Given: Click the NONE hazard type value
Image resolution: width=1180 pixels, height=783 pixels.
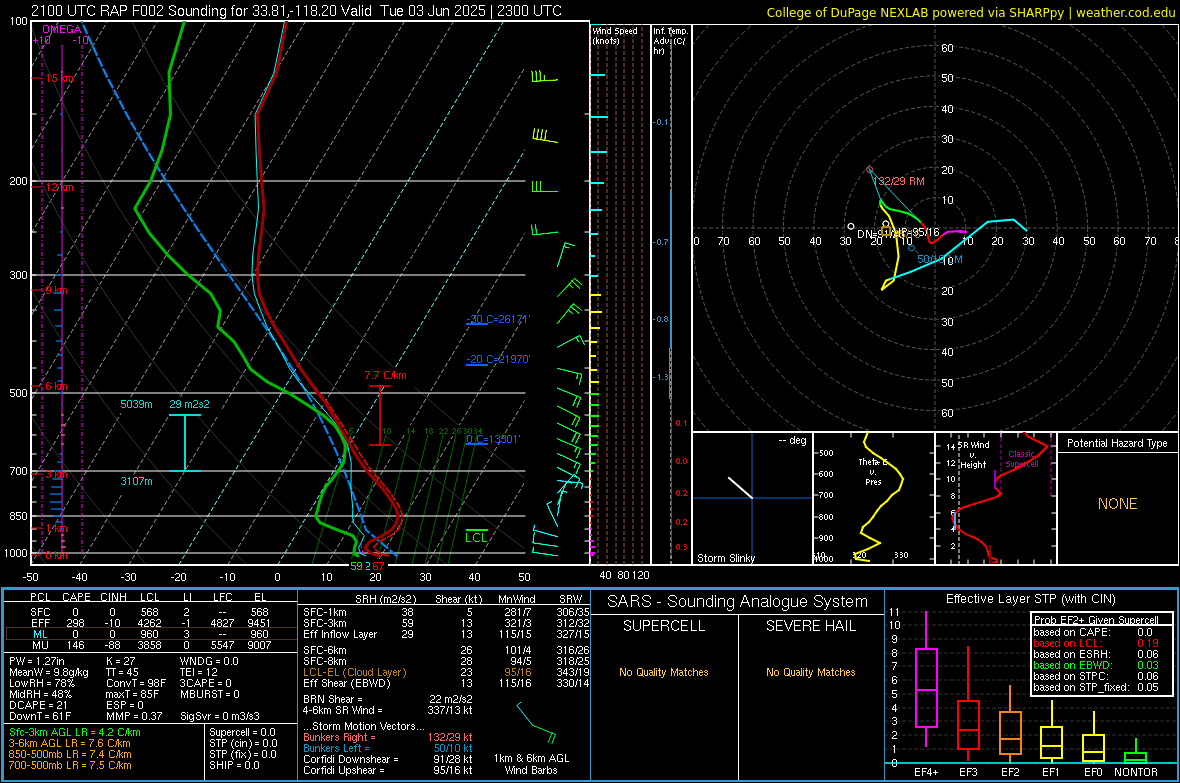Looking at the screenshot, I should pos(1118,504).
